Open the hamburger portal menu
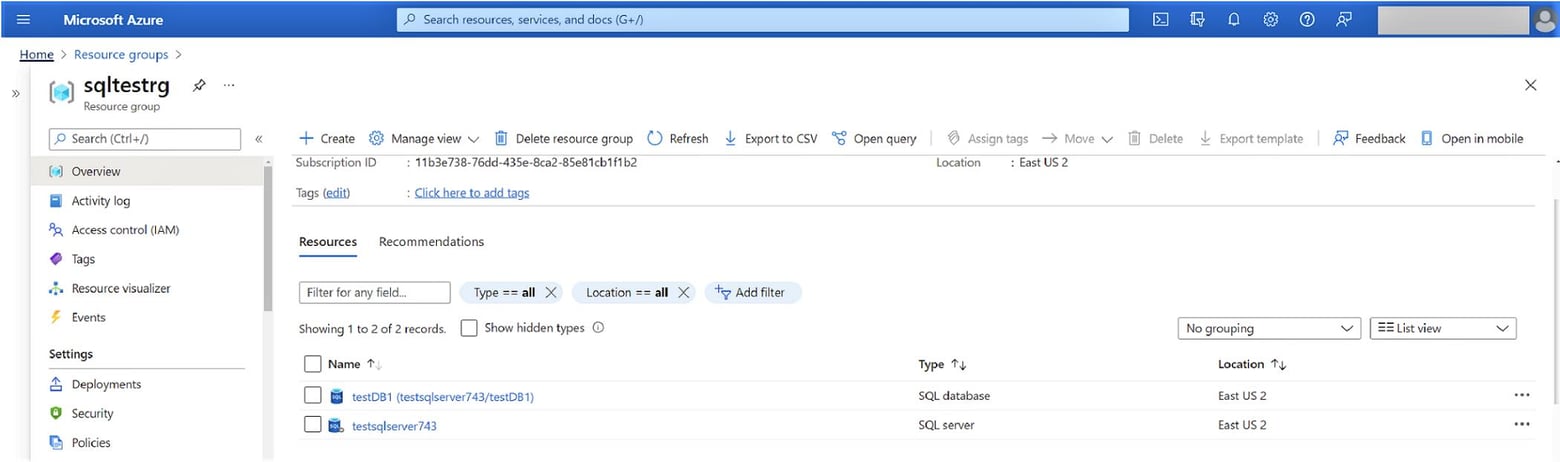 24,20
